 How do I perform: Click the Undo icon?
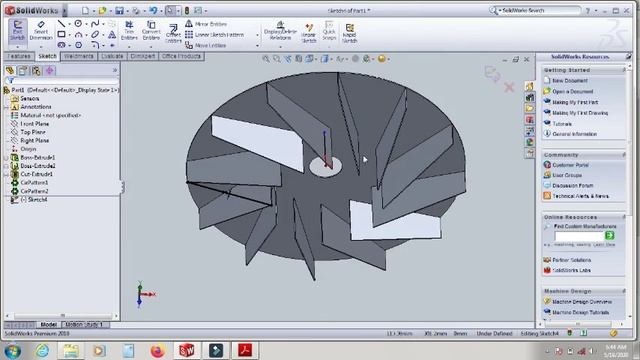tap(153, 10)
